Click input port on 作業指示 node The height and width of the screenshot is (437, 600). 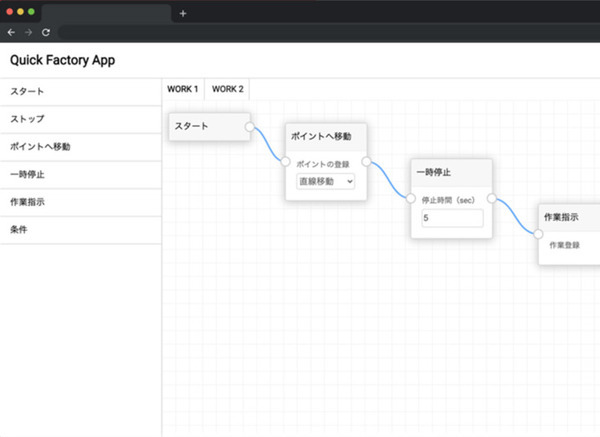538,234
